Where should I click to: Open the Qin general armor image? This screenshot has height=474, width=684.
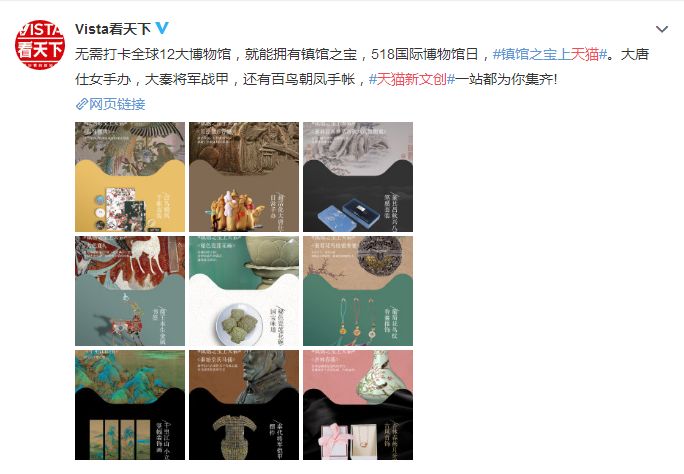(x=244, y=405)
